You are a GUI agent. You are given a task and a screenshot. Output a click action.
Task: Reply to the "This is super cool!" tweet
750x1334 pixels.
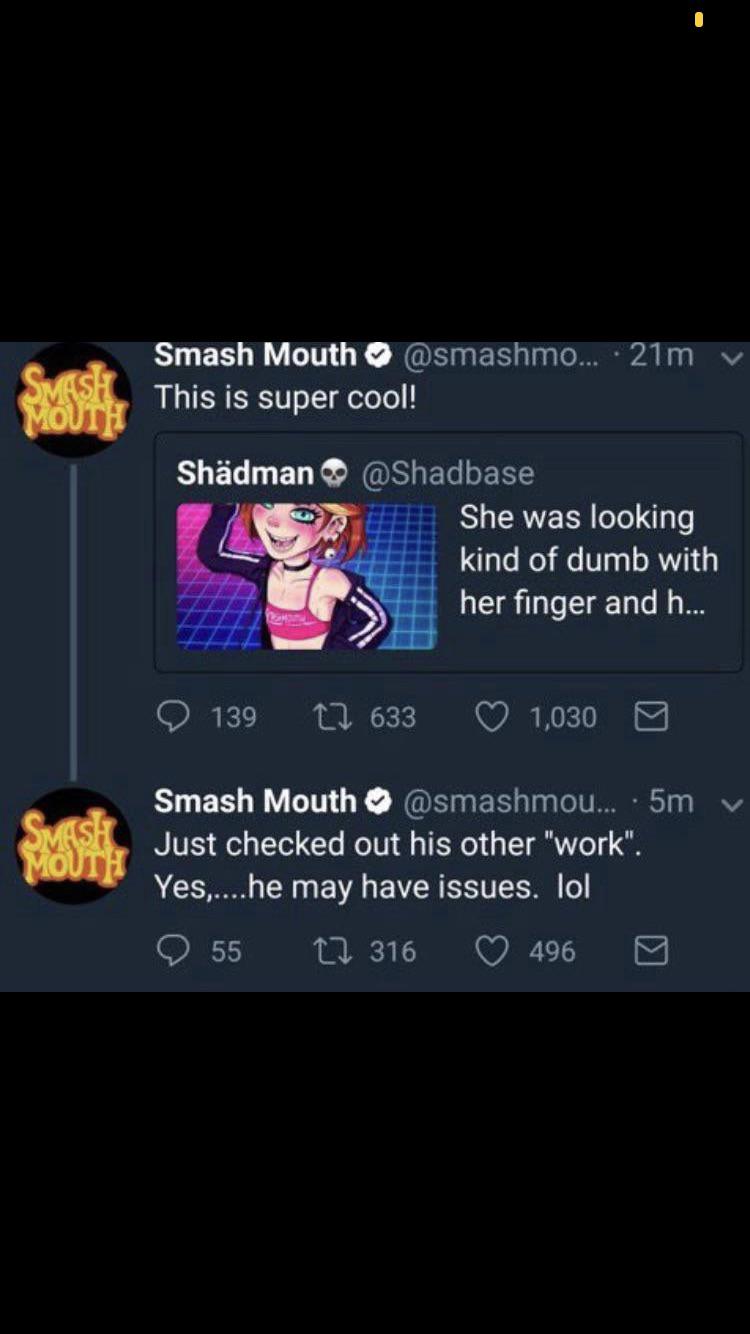[x=177, y=716]
